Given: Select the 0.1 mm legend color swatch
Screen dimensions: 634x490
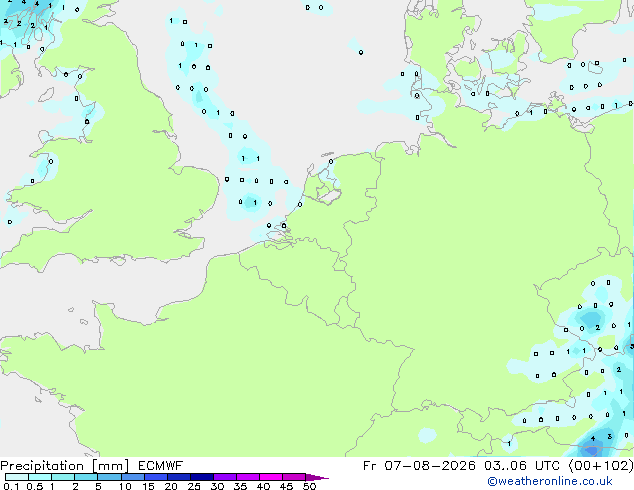Looking at the screenshot, I should click(17, 477).
